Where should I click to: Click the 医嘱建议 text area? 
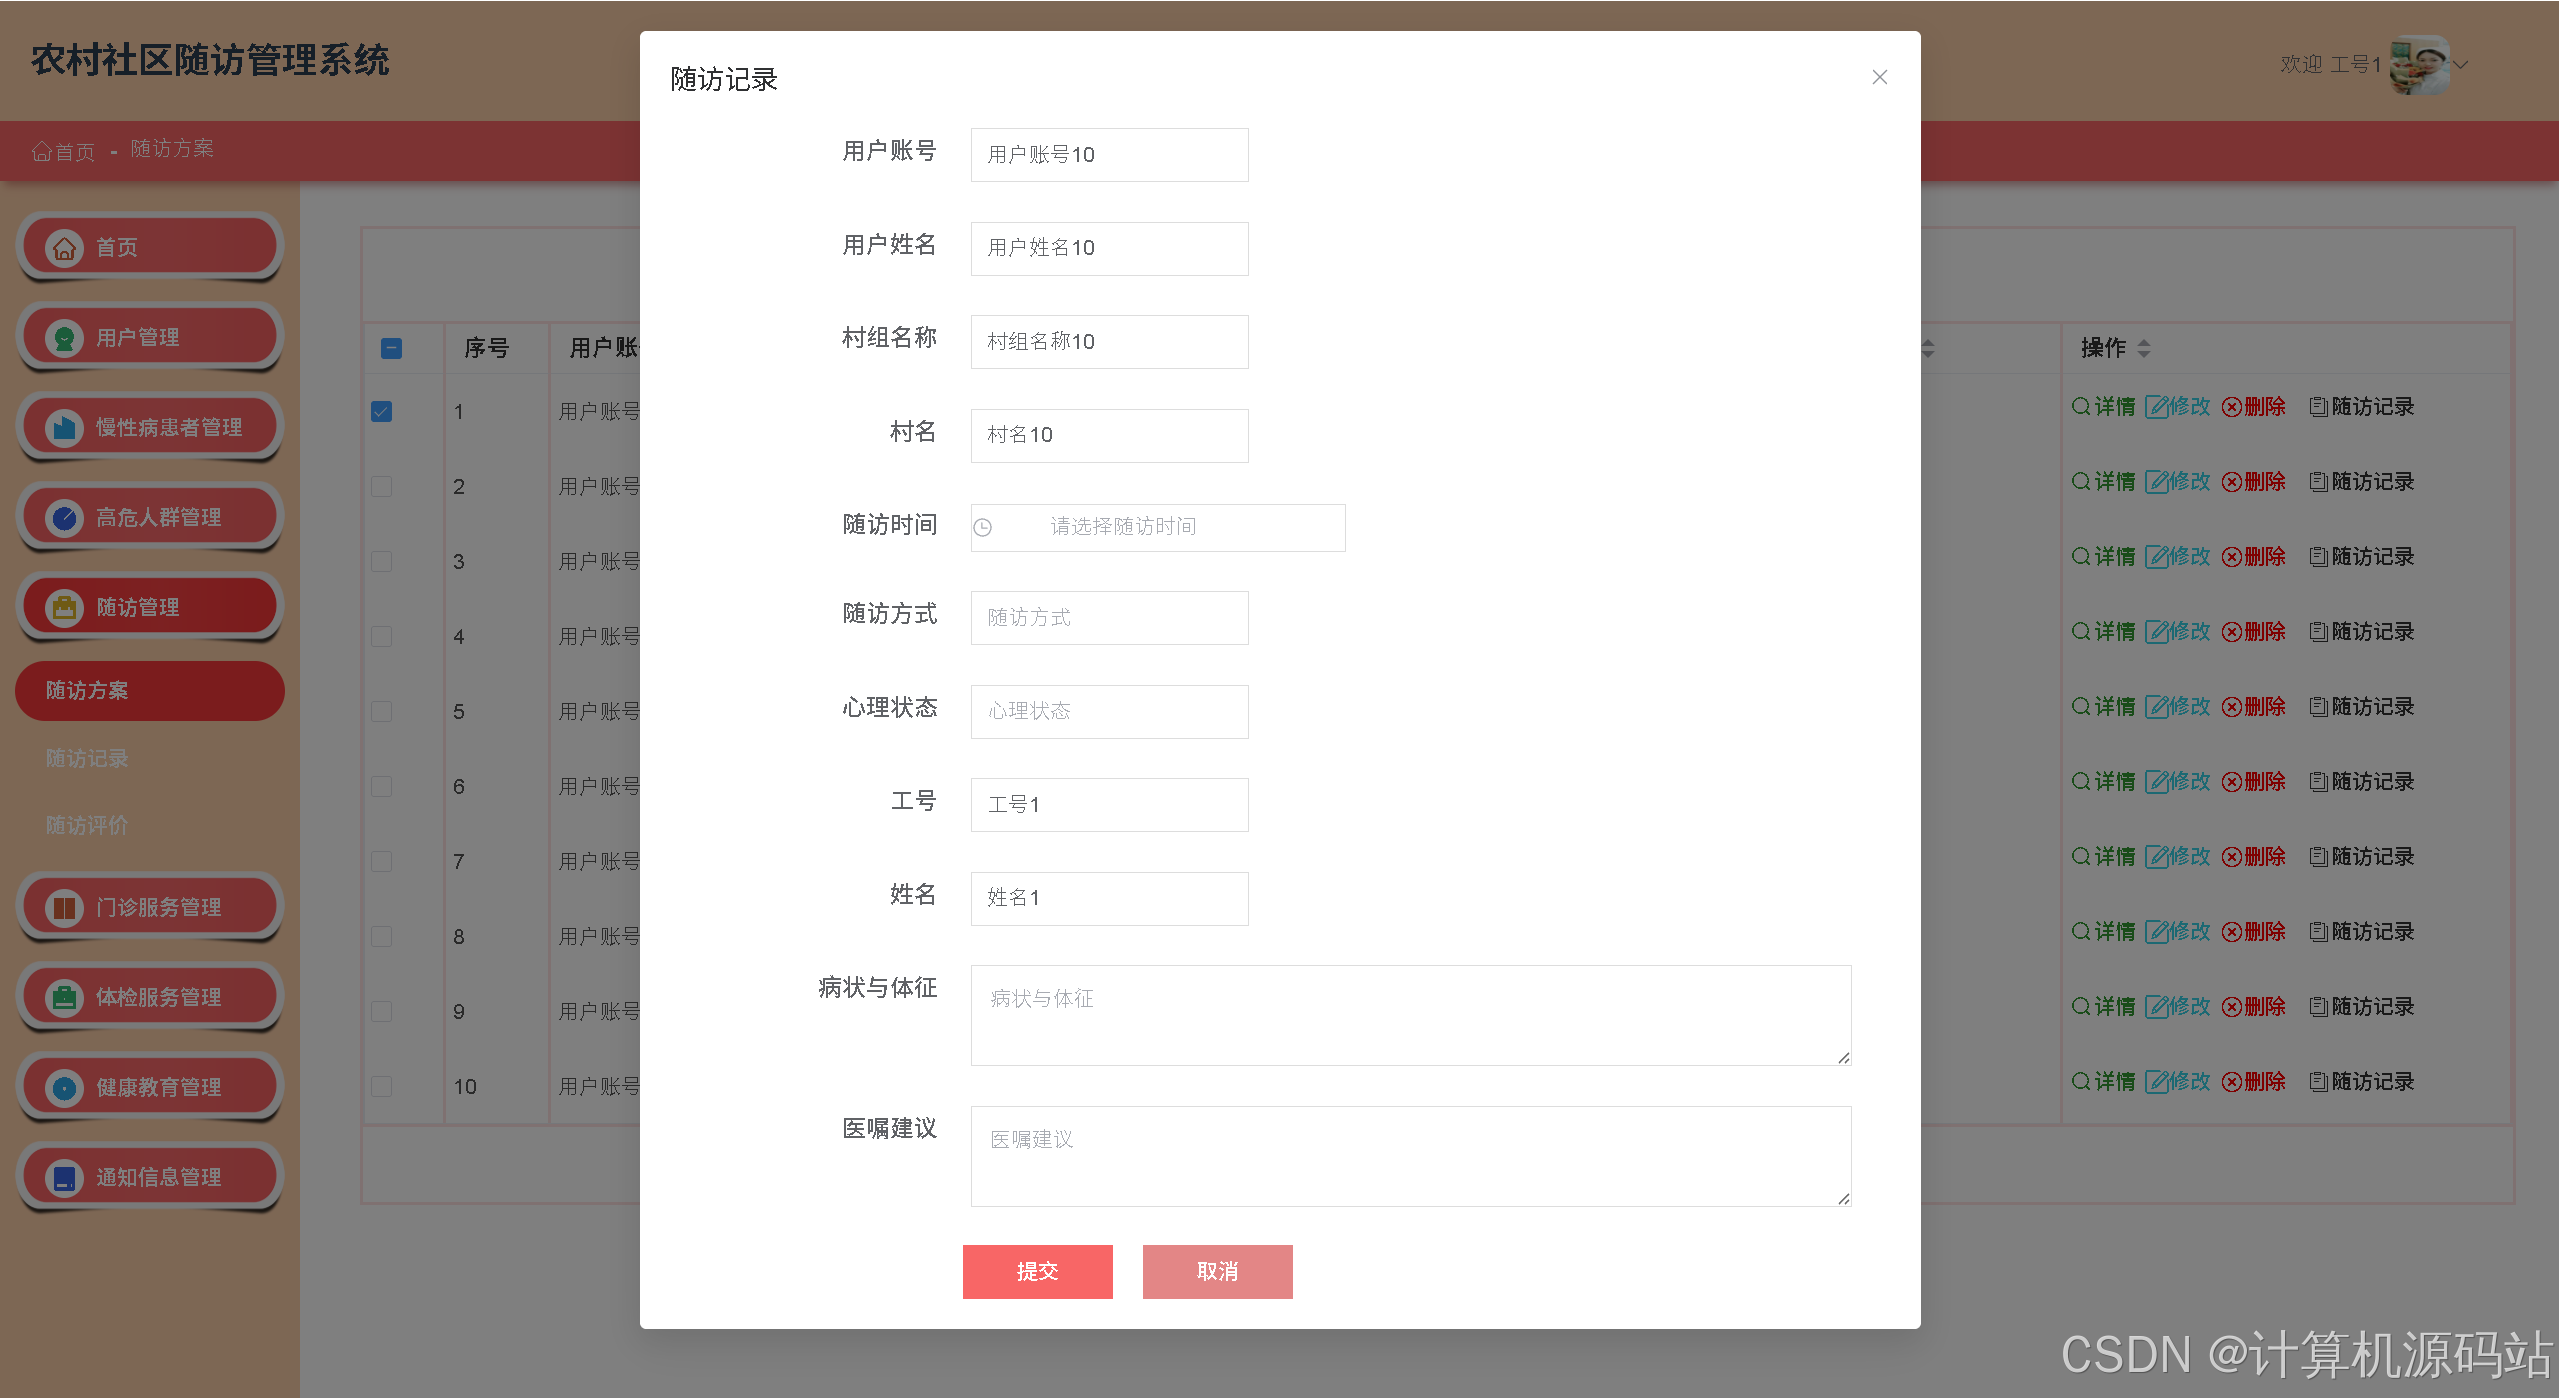pyautogui.click(x=1410, y=1156)
